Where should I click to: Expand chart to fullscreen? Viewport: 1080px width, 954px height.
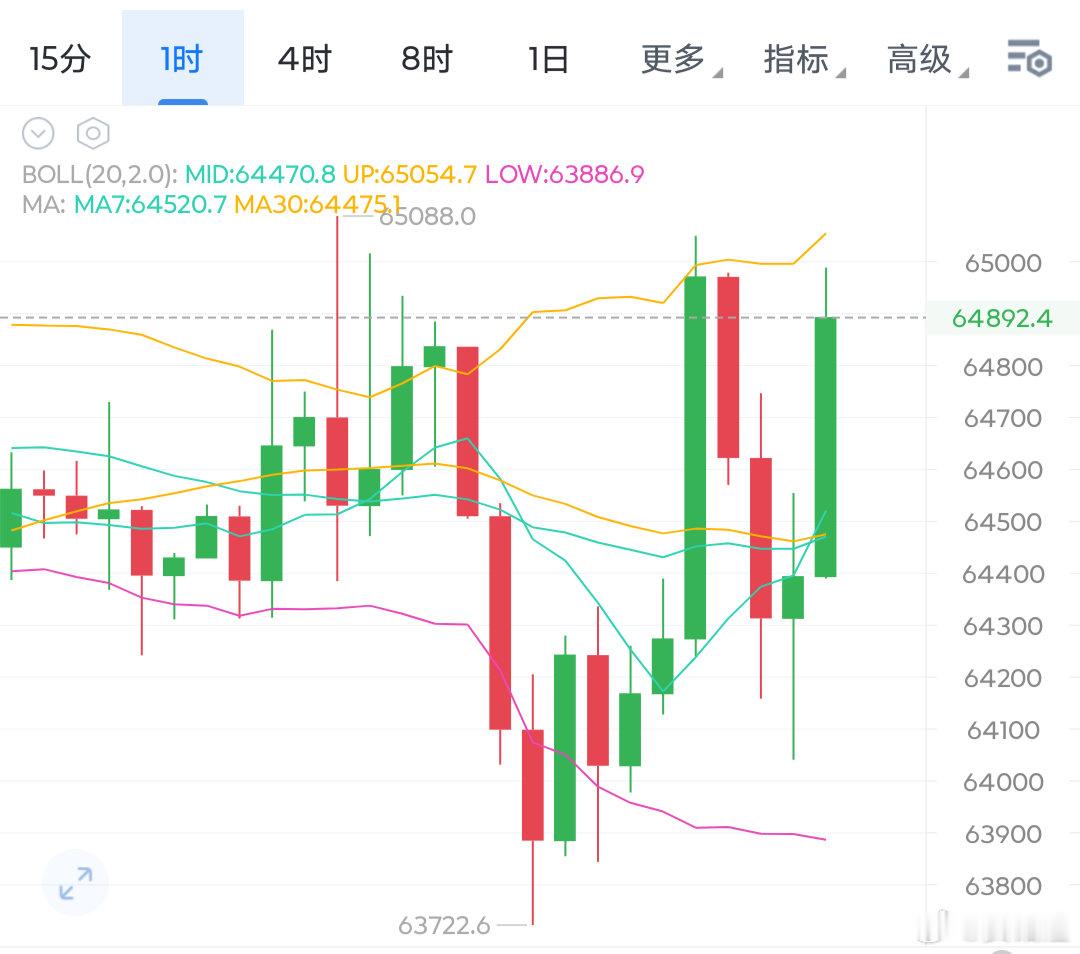coord(76,882)
